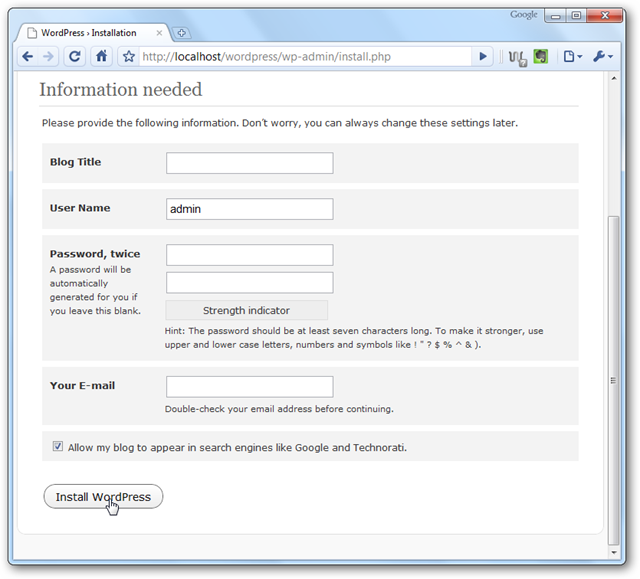Uncheck Allow my blog in search engines
This screenshot has height=579, width=640.
click(58, 446)
